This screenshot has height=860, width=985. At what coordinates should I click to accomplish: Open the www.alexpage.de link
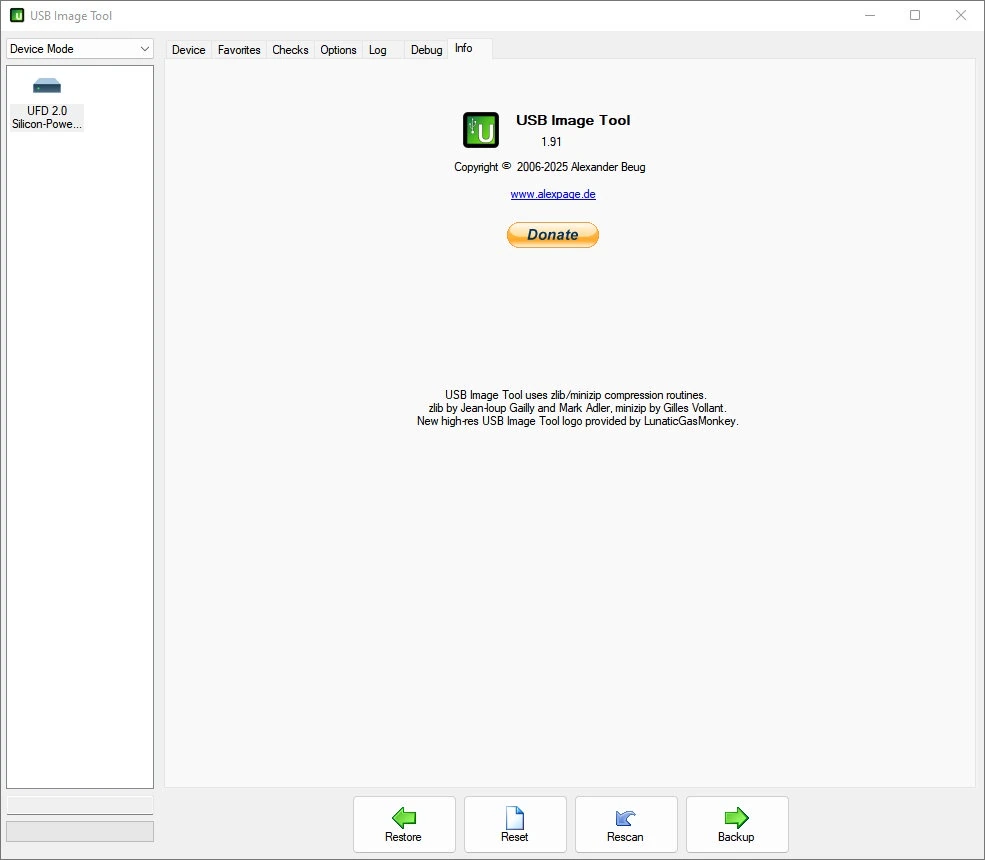pos(553,194)
